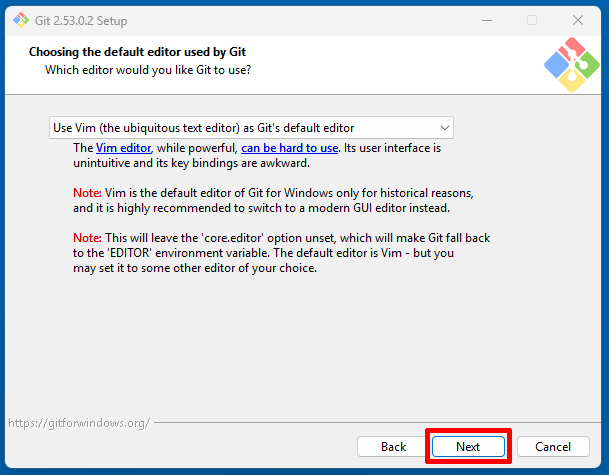
Task: Click the 'Which editor would you like' subtitle
Action: (x=148, y=71)
